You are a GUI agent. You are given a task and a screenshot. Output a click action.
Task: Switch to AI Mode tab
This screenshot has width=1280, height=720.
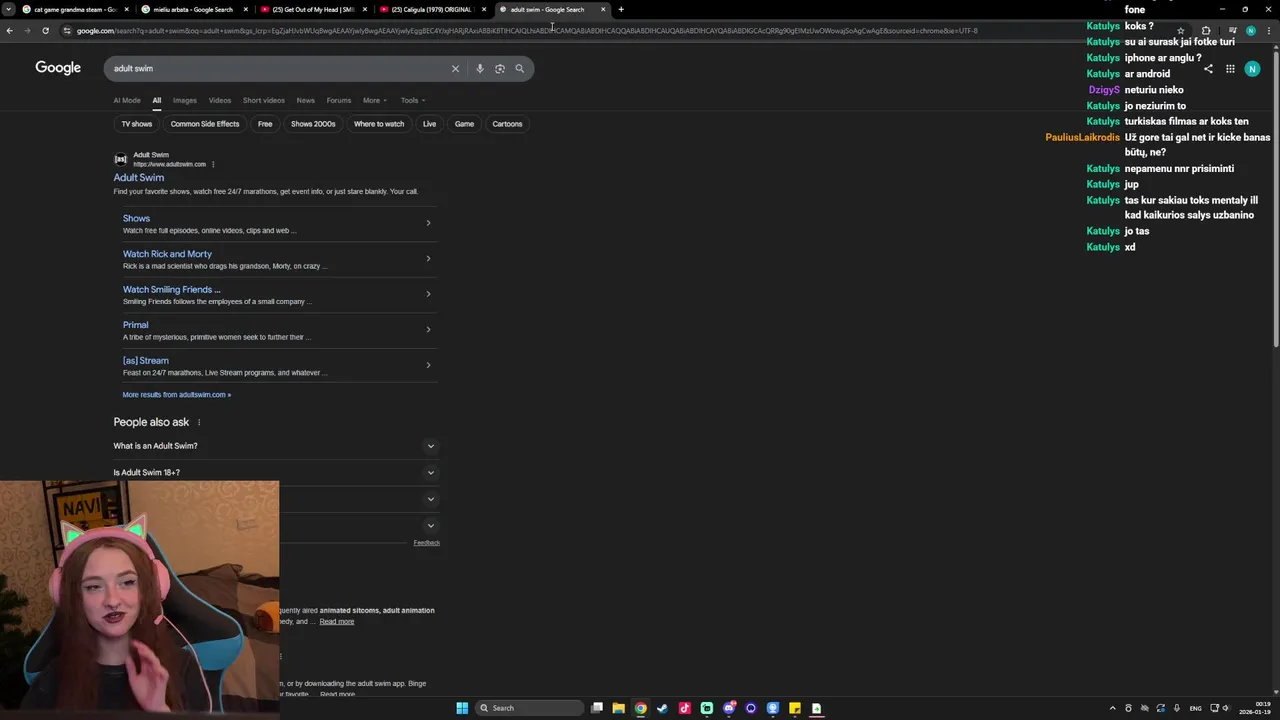pos(127,100)
